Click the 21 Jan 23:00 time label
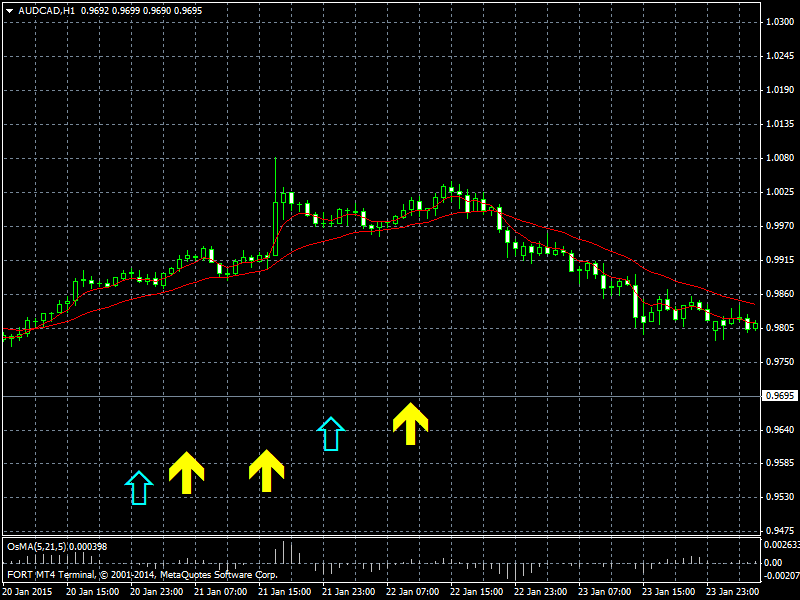 click(x=349, y=592)
